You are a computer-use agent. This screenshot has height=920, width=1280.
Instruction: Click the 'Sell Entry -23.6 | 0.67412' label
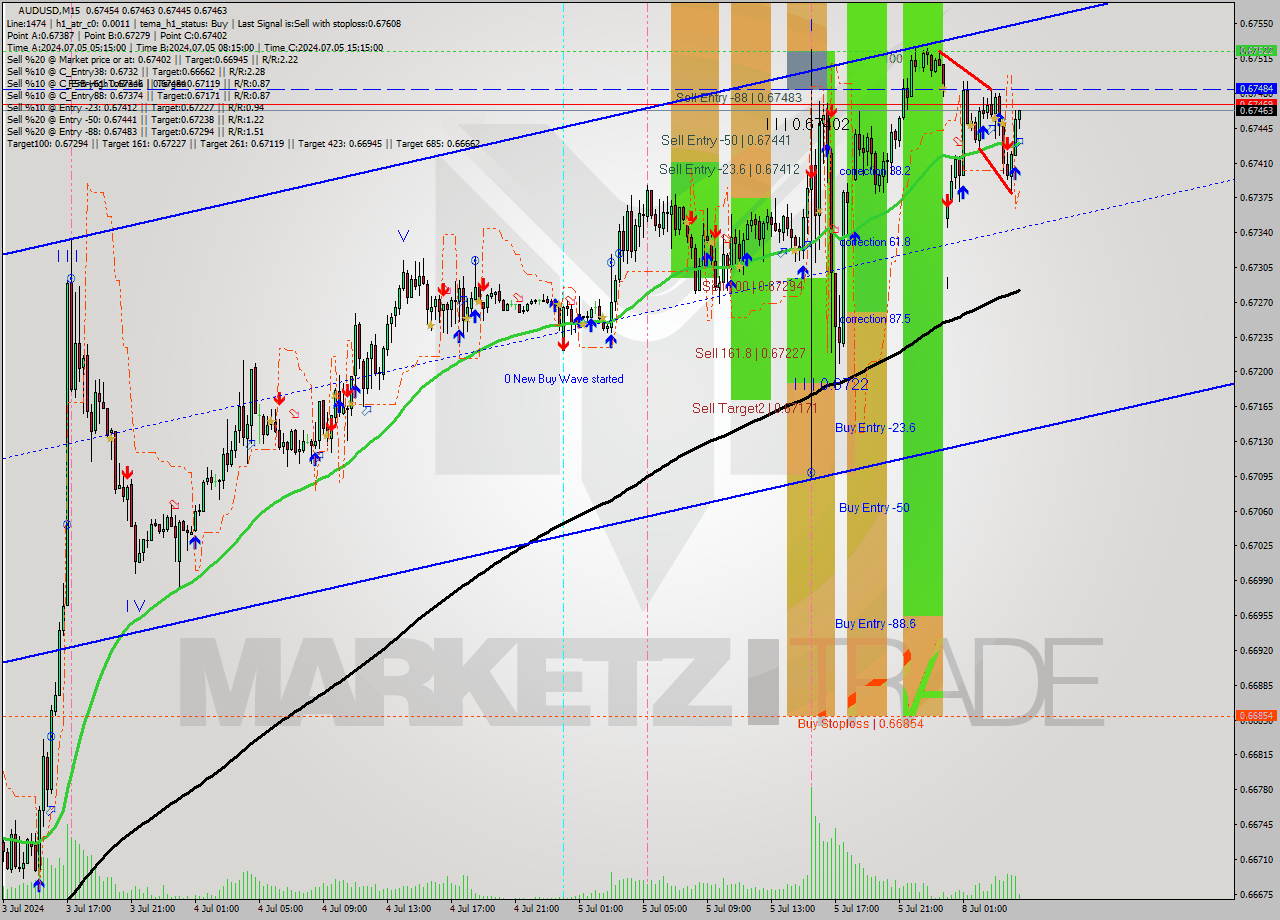tap(729, 169)
